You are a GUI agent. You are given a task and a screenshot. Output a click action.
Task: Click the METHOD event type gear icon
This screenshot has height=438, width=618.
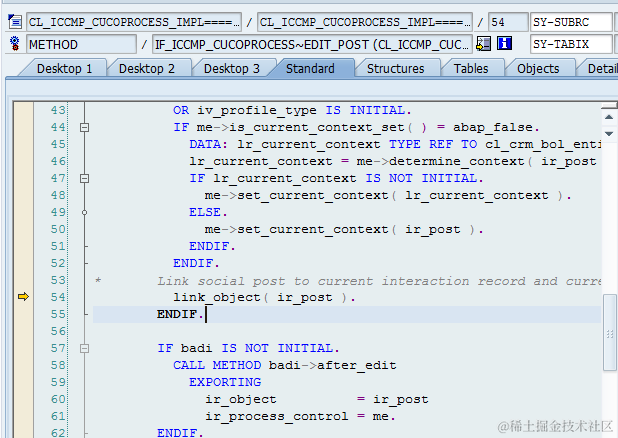click(15, 44)
